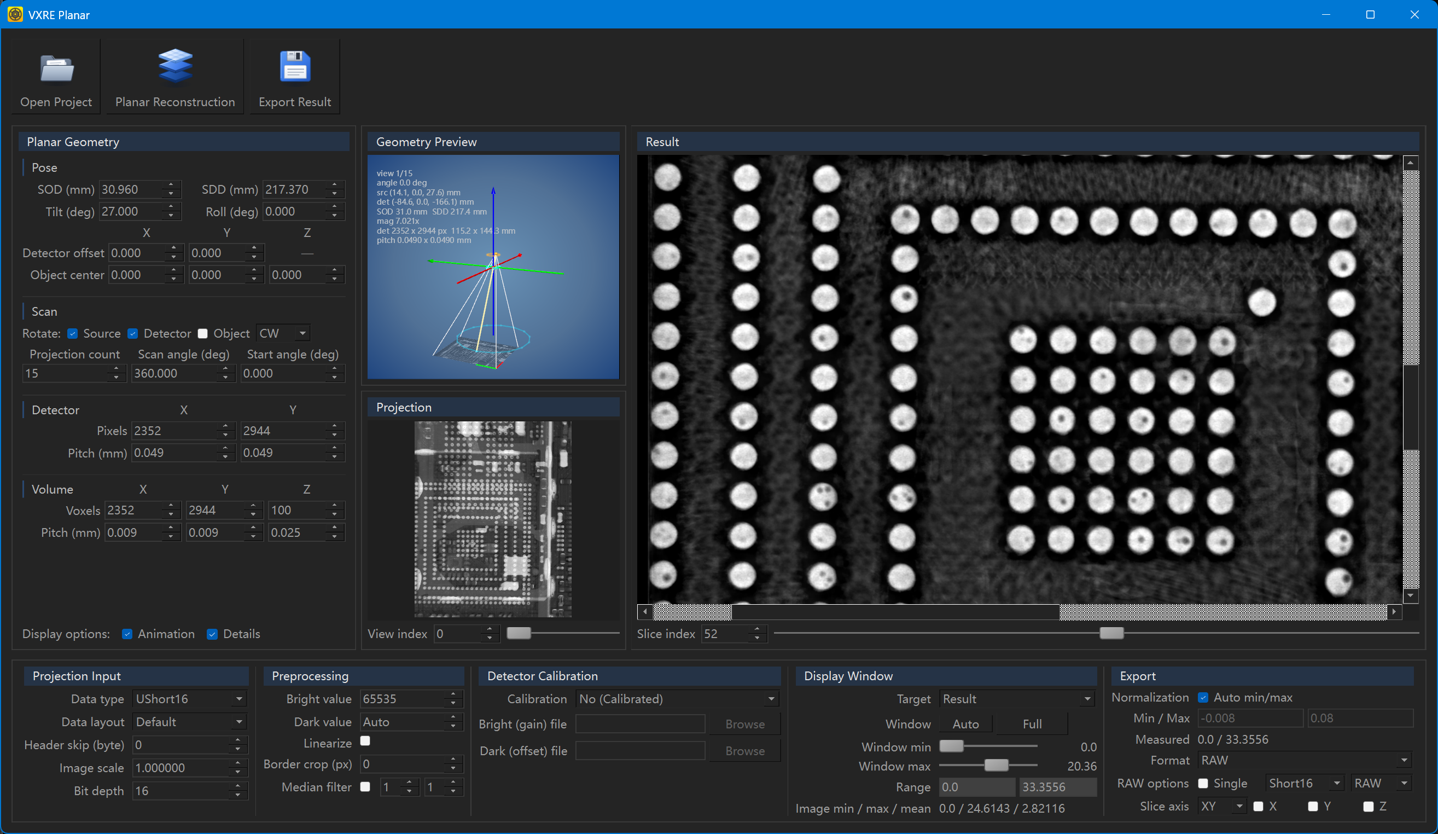Click Result scroll right arrow

point(1394,611)
